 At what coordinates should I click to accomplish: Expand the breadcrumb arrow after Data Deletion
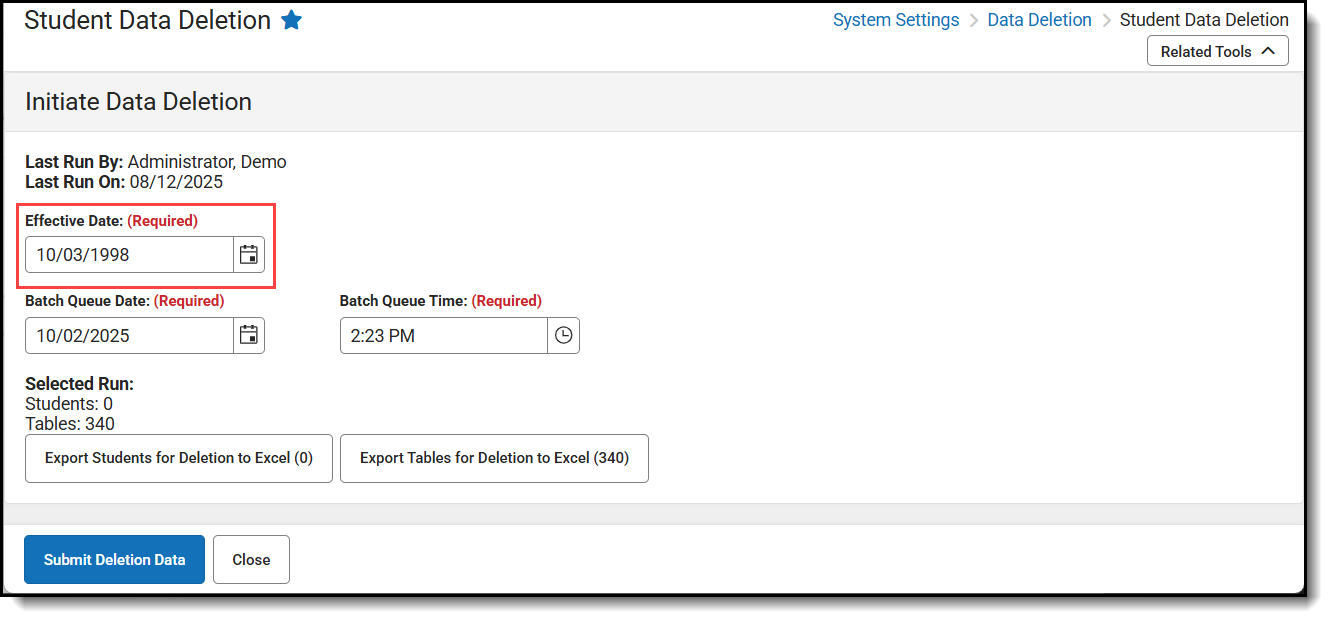click(1105, 19)
